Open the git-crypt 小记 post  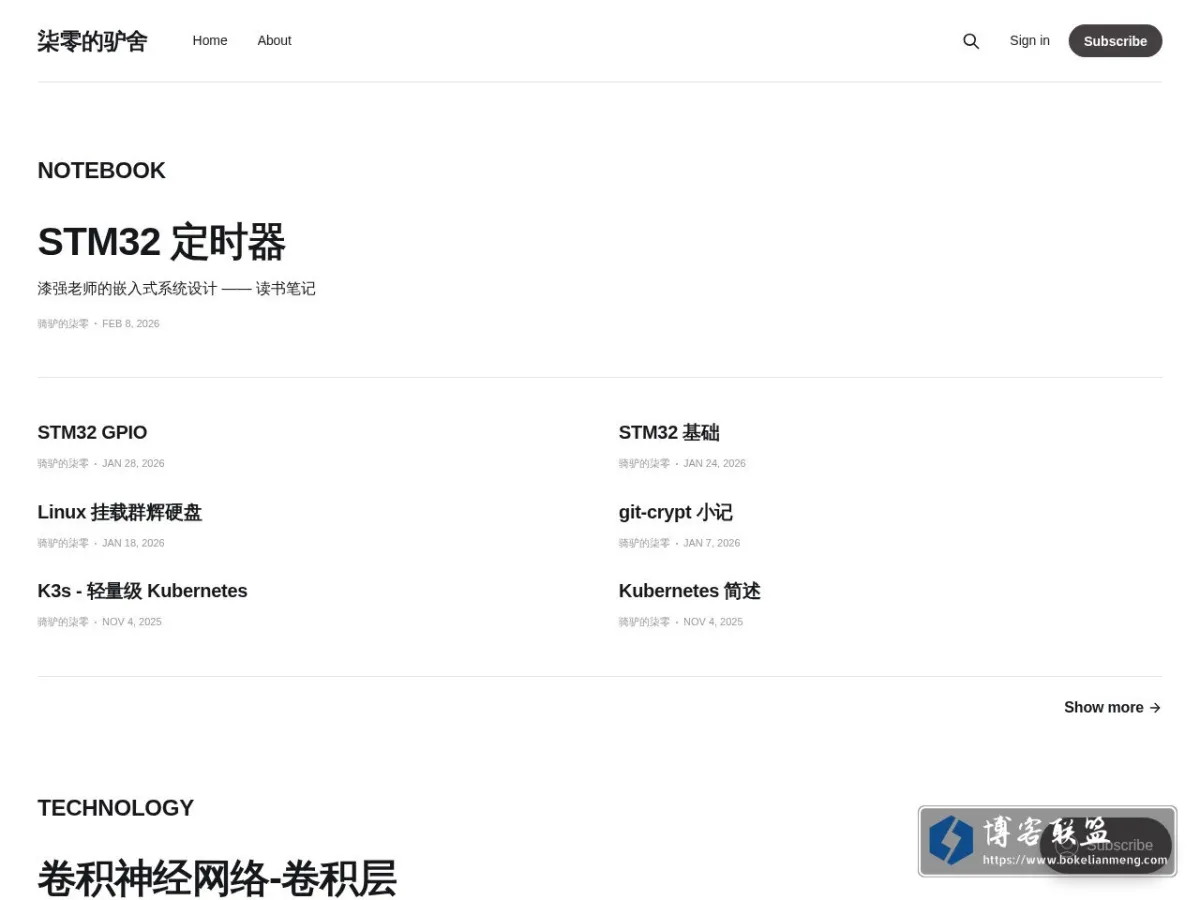tap(675, 512)
